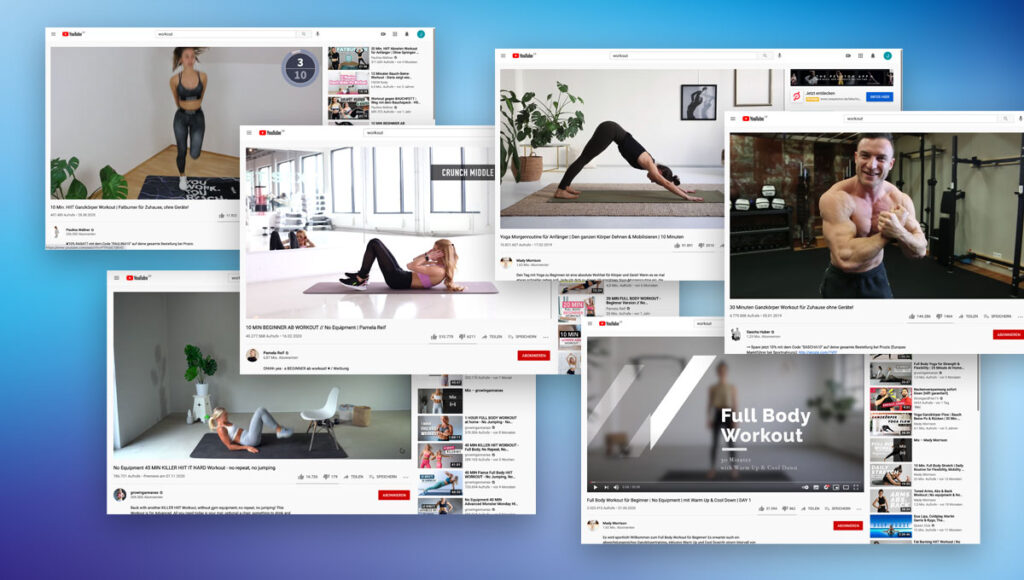This screenshot has width=1024, height=580.
Task: Subscribe to Mady Morrison under the Full Body Workout video
Action: point(848,525)
